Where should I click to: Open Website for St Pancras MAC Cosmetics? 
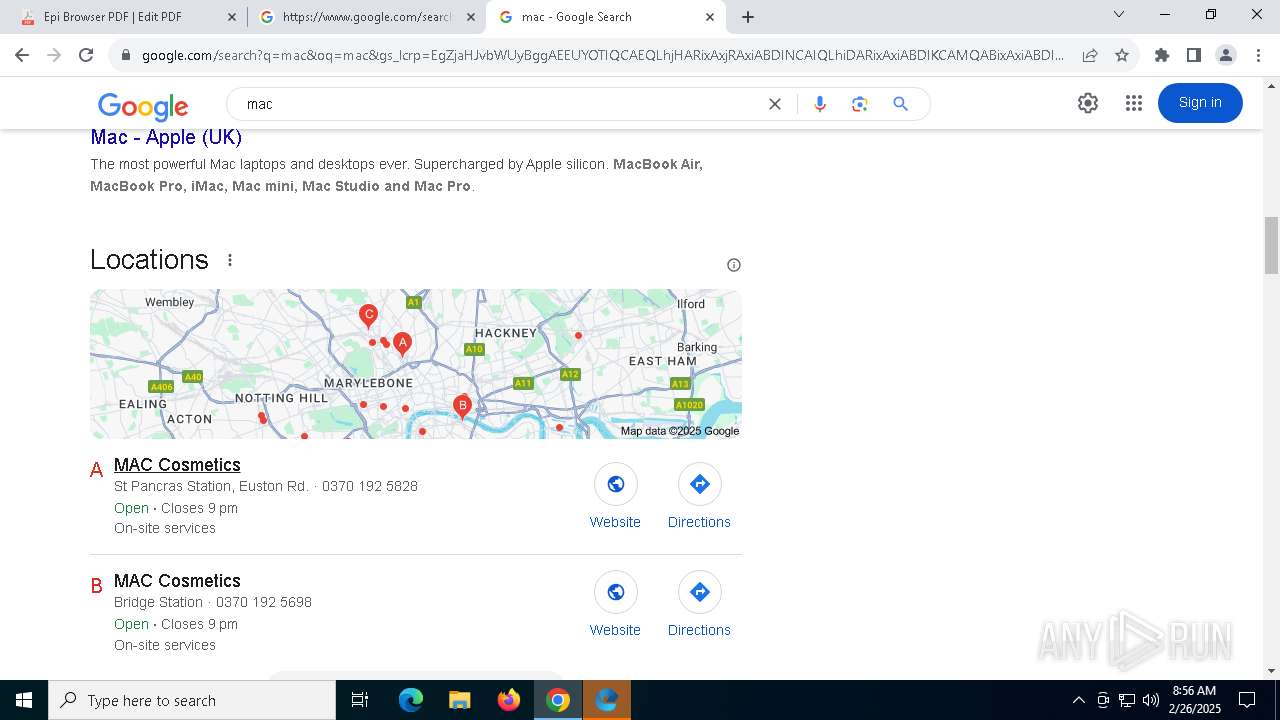tap(615, 498)
